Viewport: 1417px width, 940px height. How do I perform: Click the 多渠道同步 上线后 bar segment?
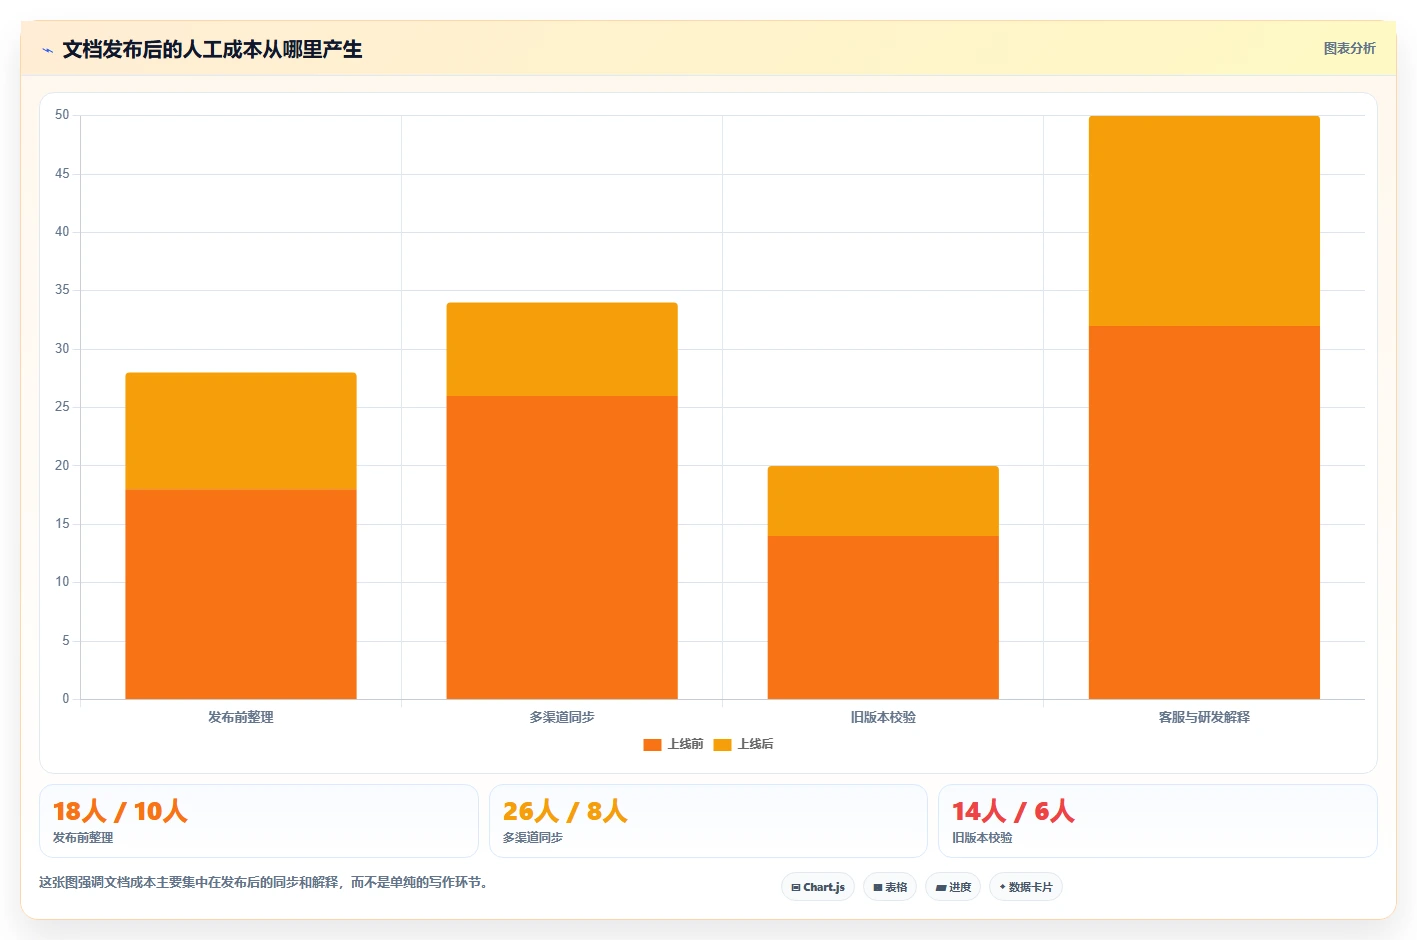(x=562, y=349)
